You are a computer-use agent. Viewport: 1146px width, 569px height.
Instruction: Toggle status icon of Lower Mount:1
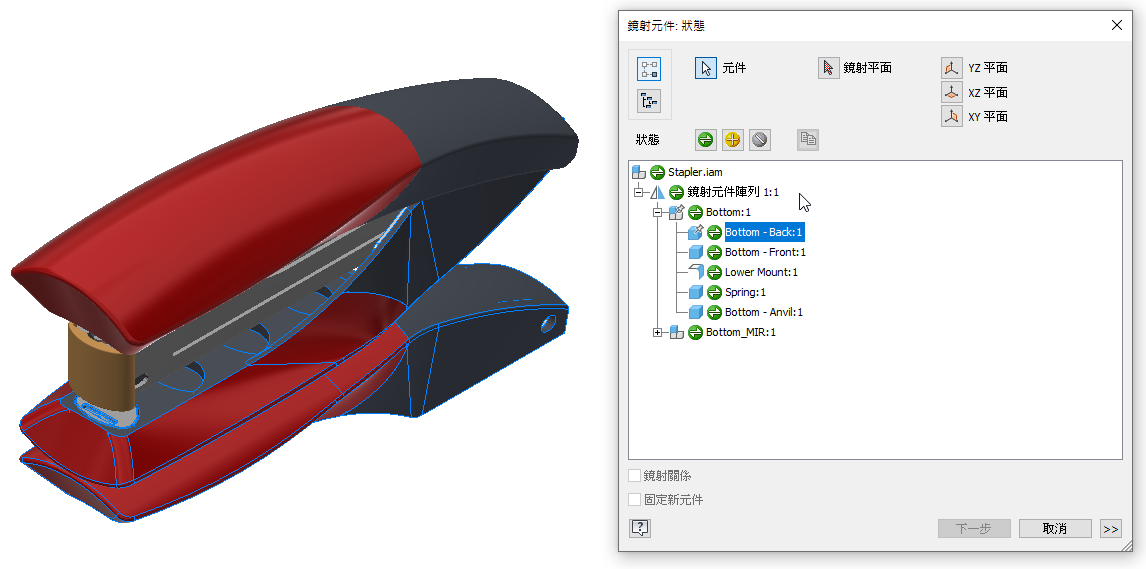(714, 272)
